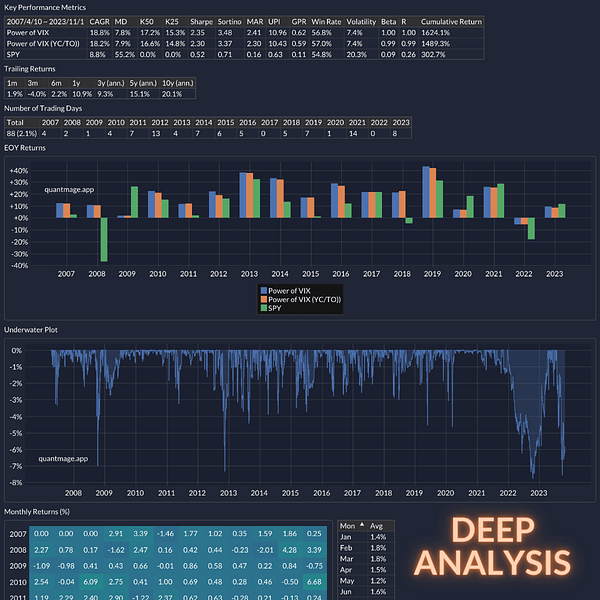Click the orange Power of VIX (YC/TO) legend swatch

[x=264, y=300]
